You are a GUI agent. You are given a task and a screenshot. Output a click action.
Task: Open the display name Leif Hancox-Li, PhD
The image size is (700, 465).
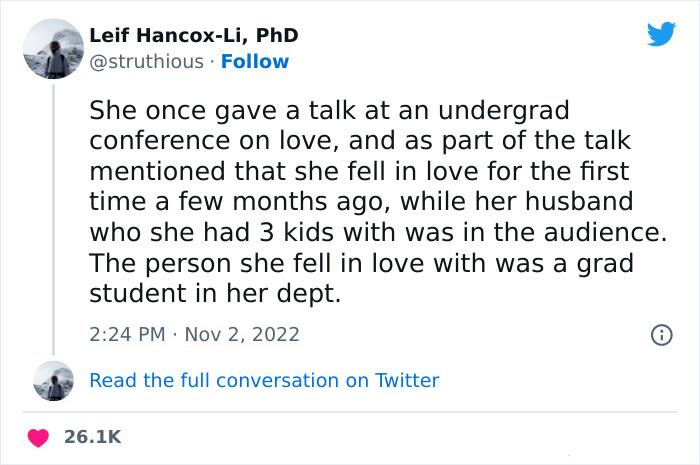[194, 36]
